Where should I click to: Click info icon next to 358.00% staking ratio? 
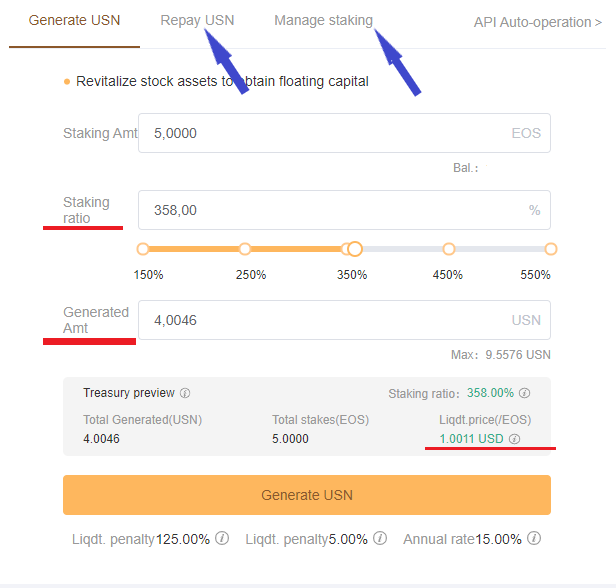click(x=524, y=393)
